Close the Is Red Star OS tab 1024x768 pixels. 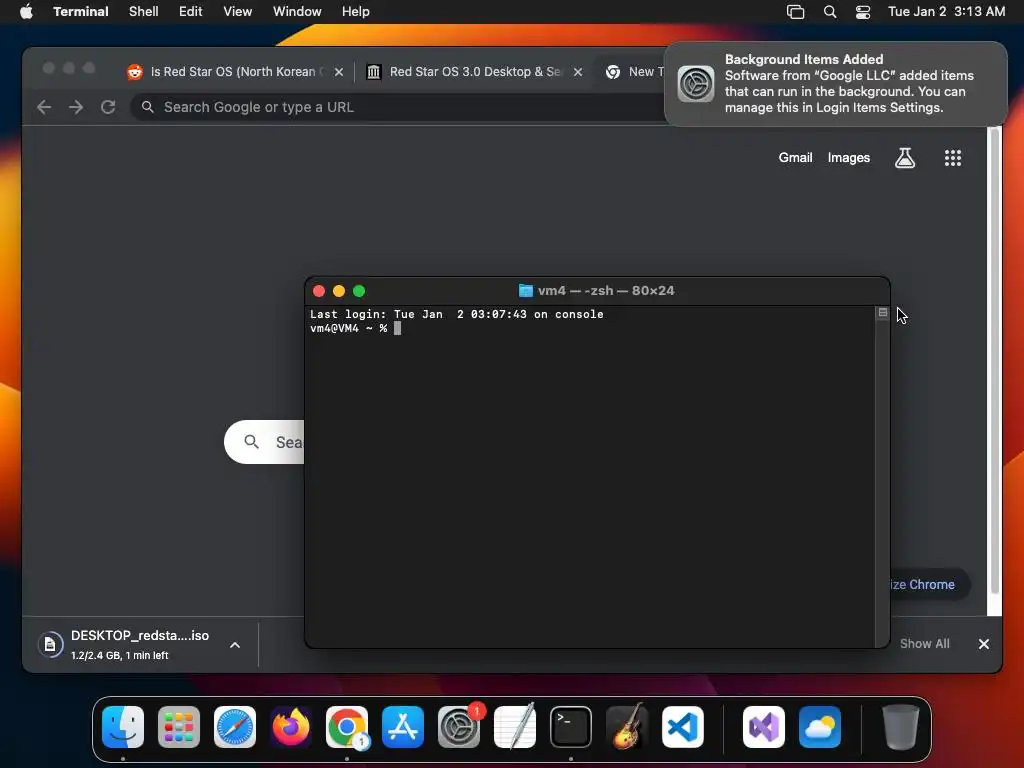pos(339,72)
